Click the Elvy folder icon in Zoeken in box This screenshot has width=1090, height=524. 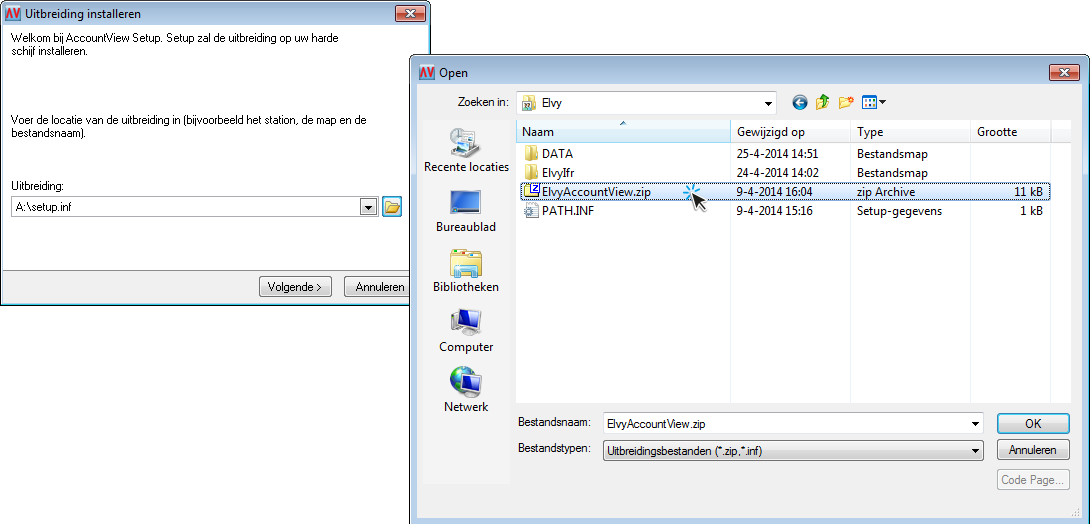pos(530,103)
